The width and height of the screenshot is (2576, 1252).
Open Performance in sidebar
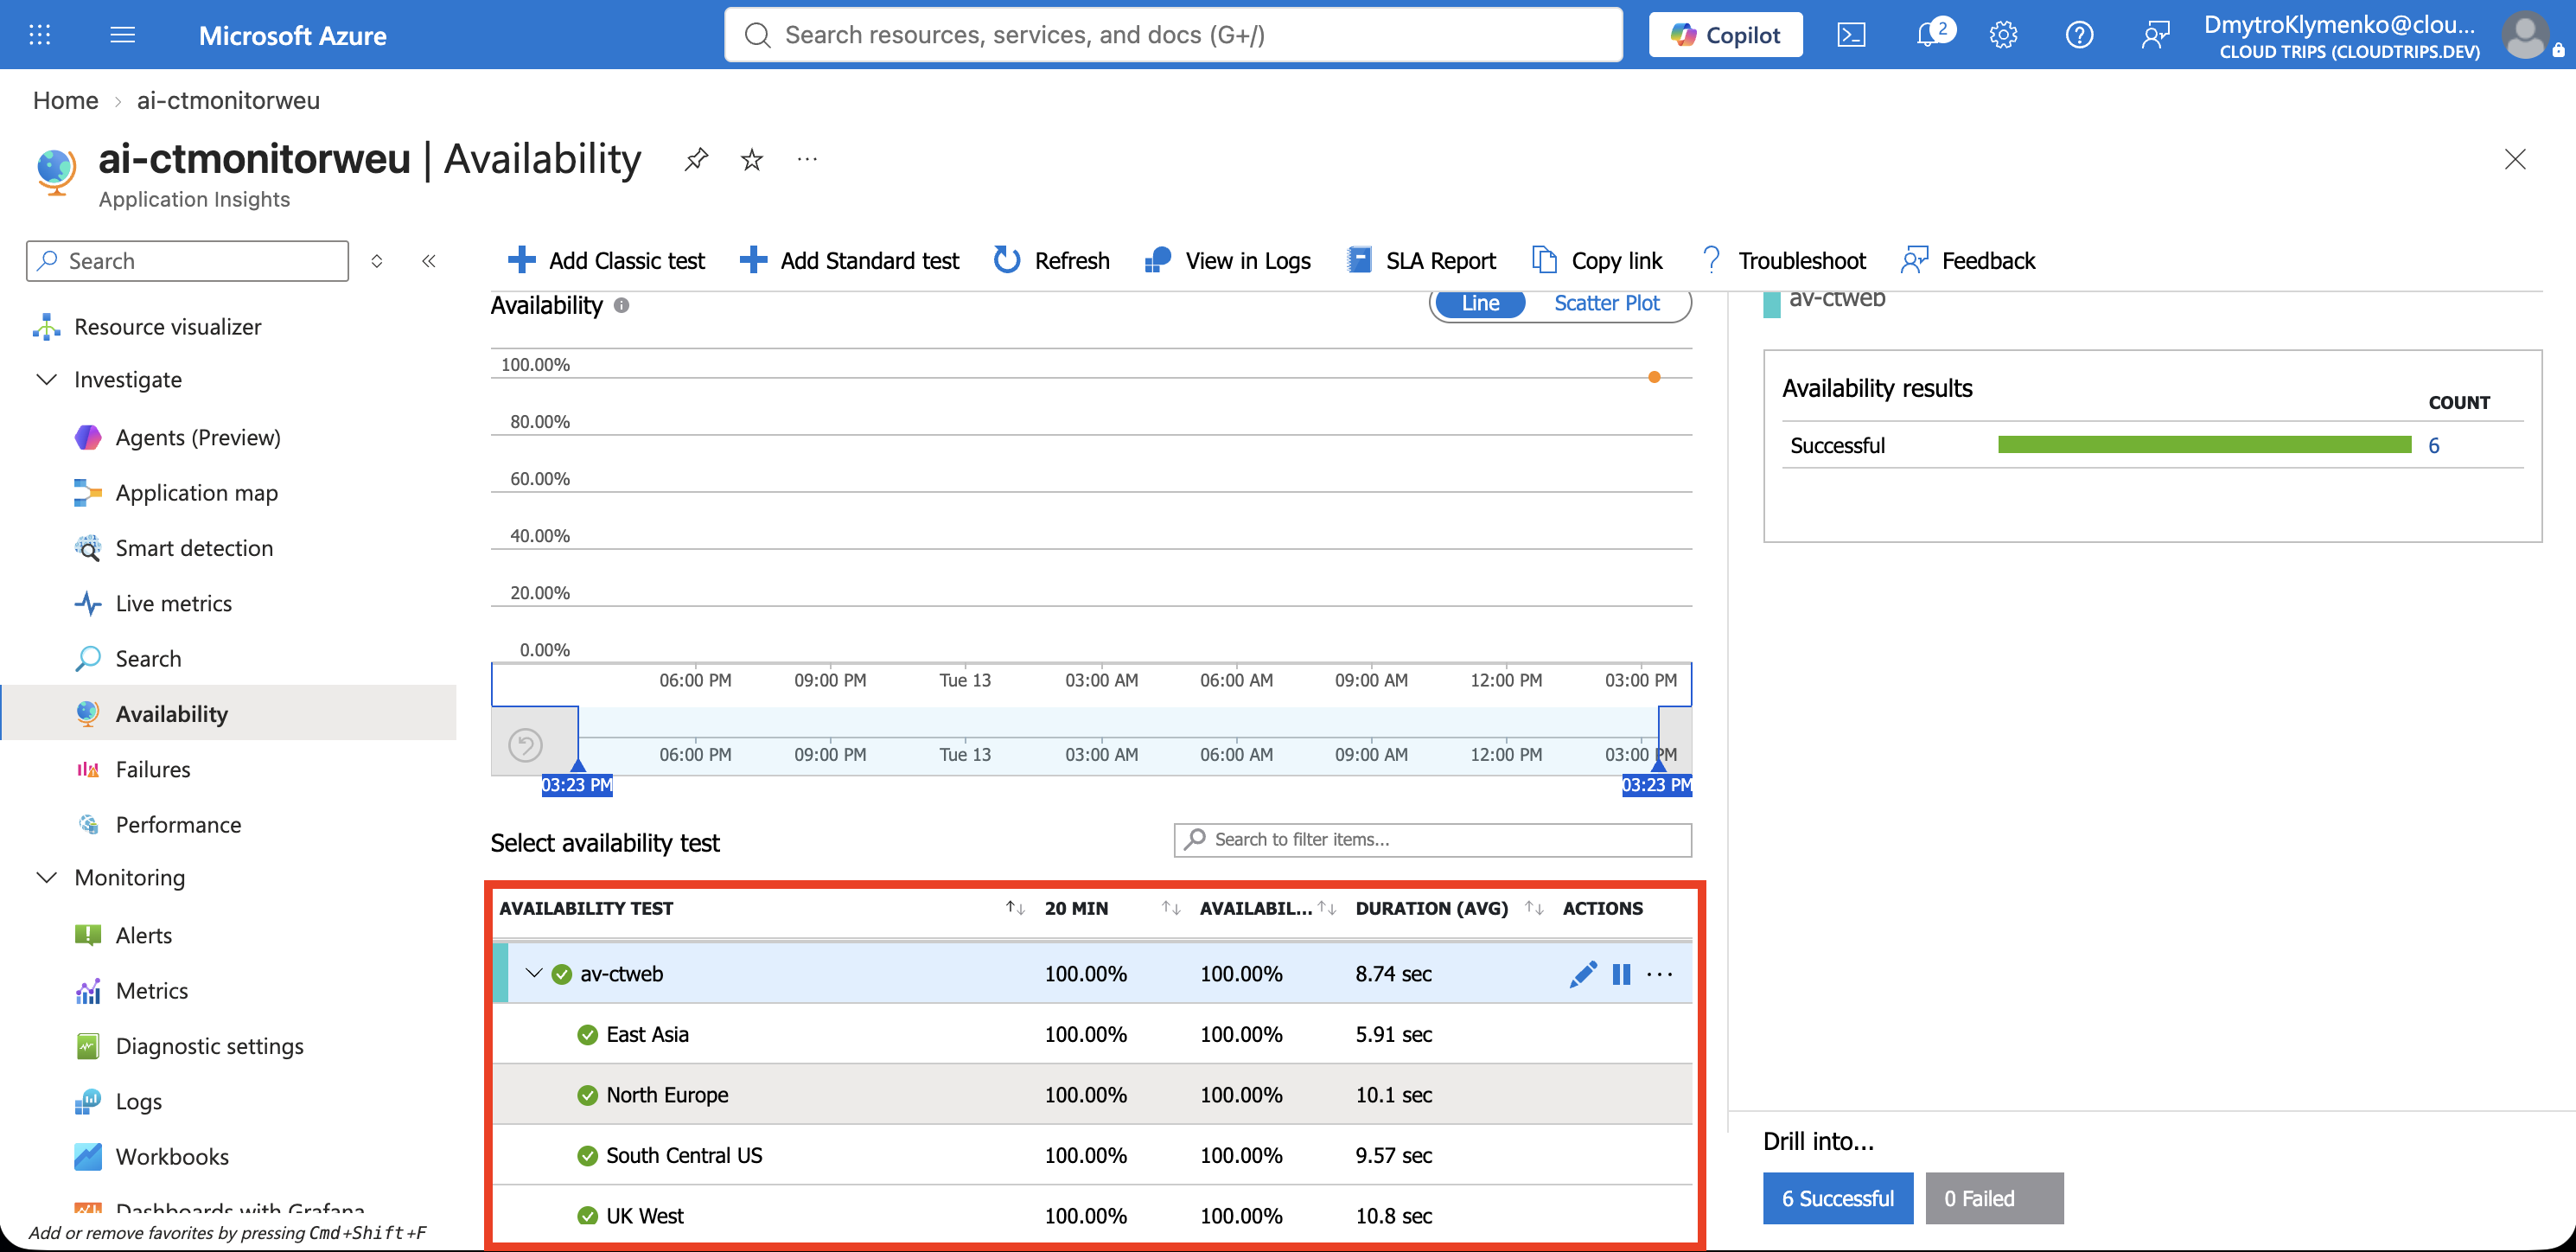pos(178,825)
